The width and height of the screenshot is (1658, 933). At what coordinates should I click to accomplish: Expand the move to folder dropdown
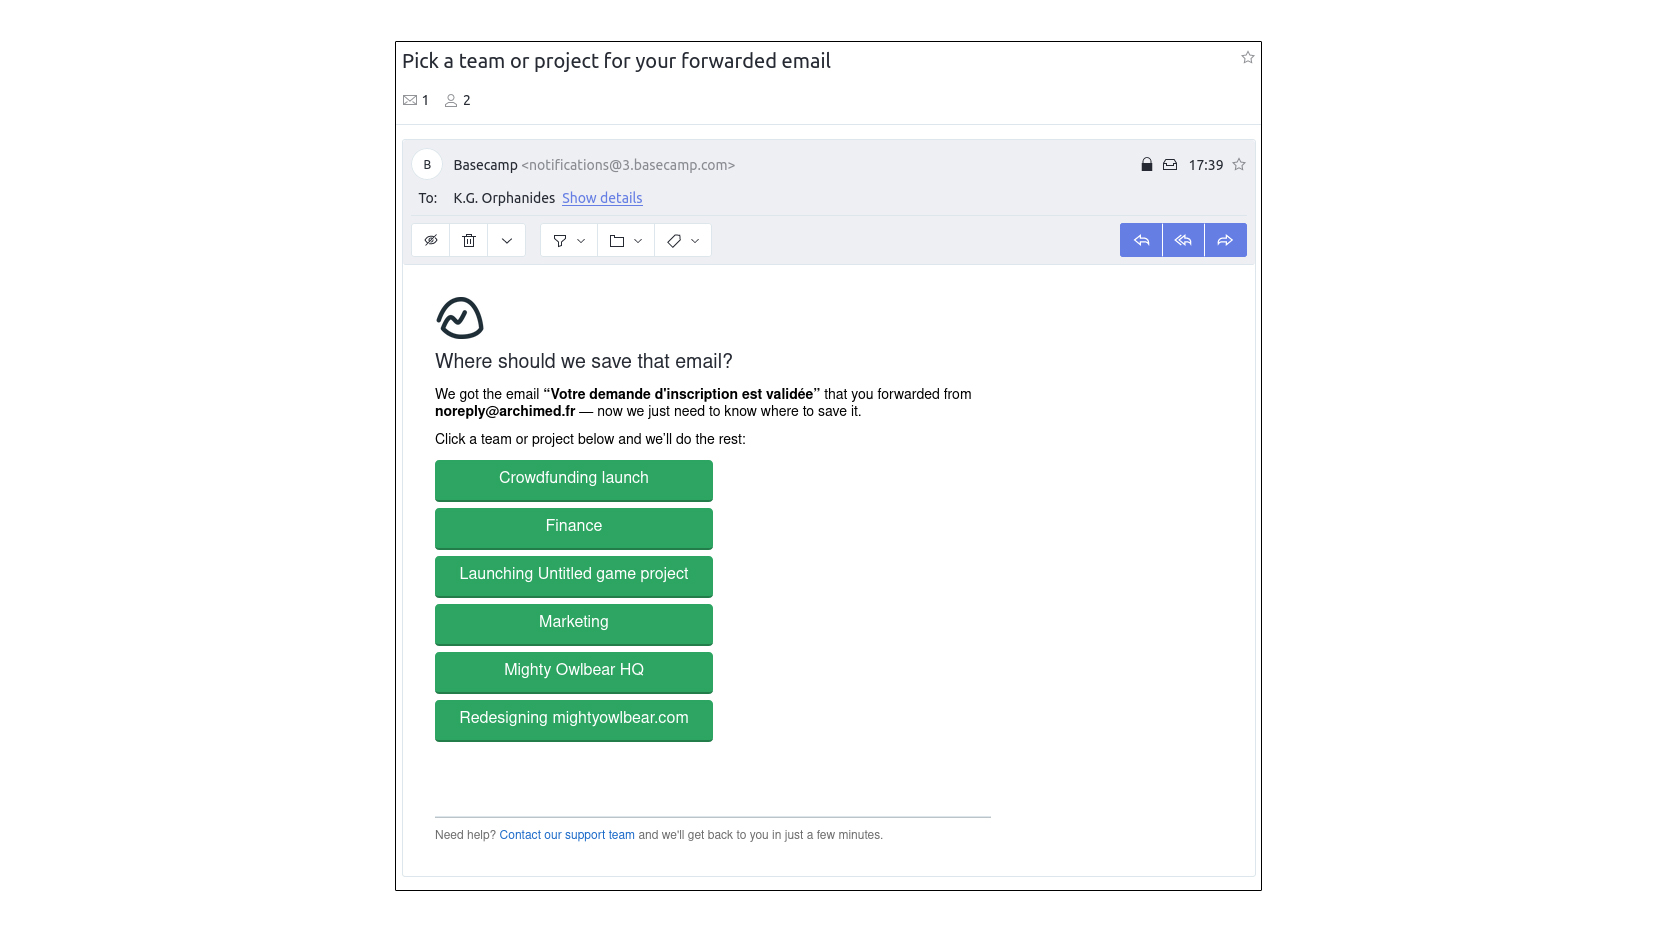coord(626,240)
